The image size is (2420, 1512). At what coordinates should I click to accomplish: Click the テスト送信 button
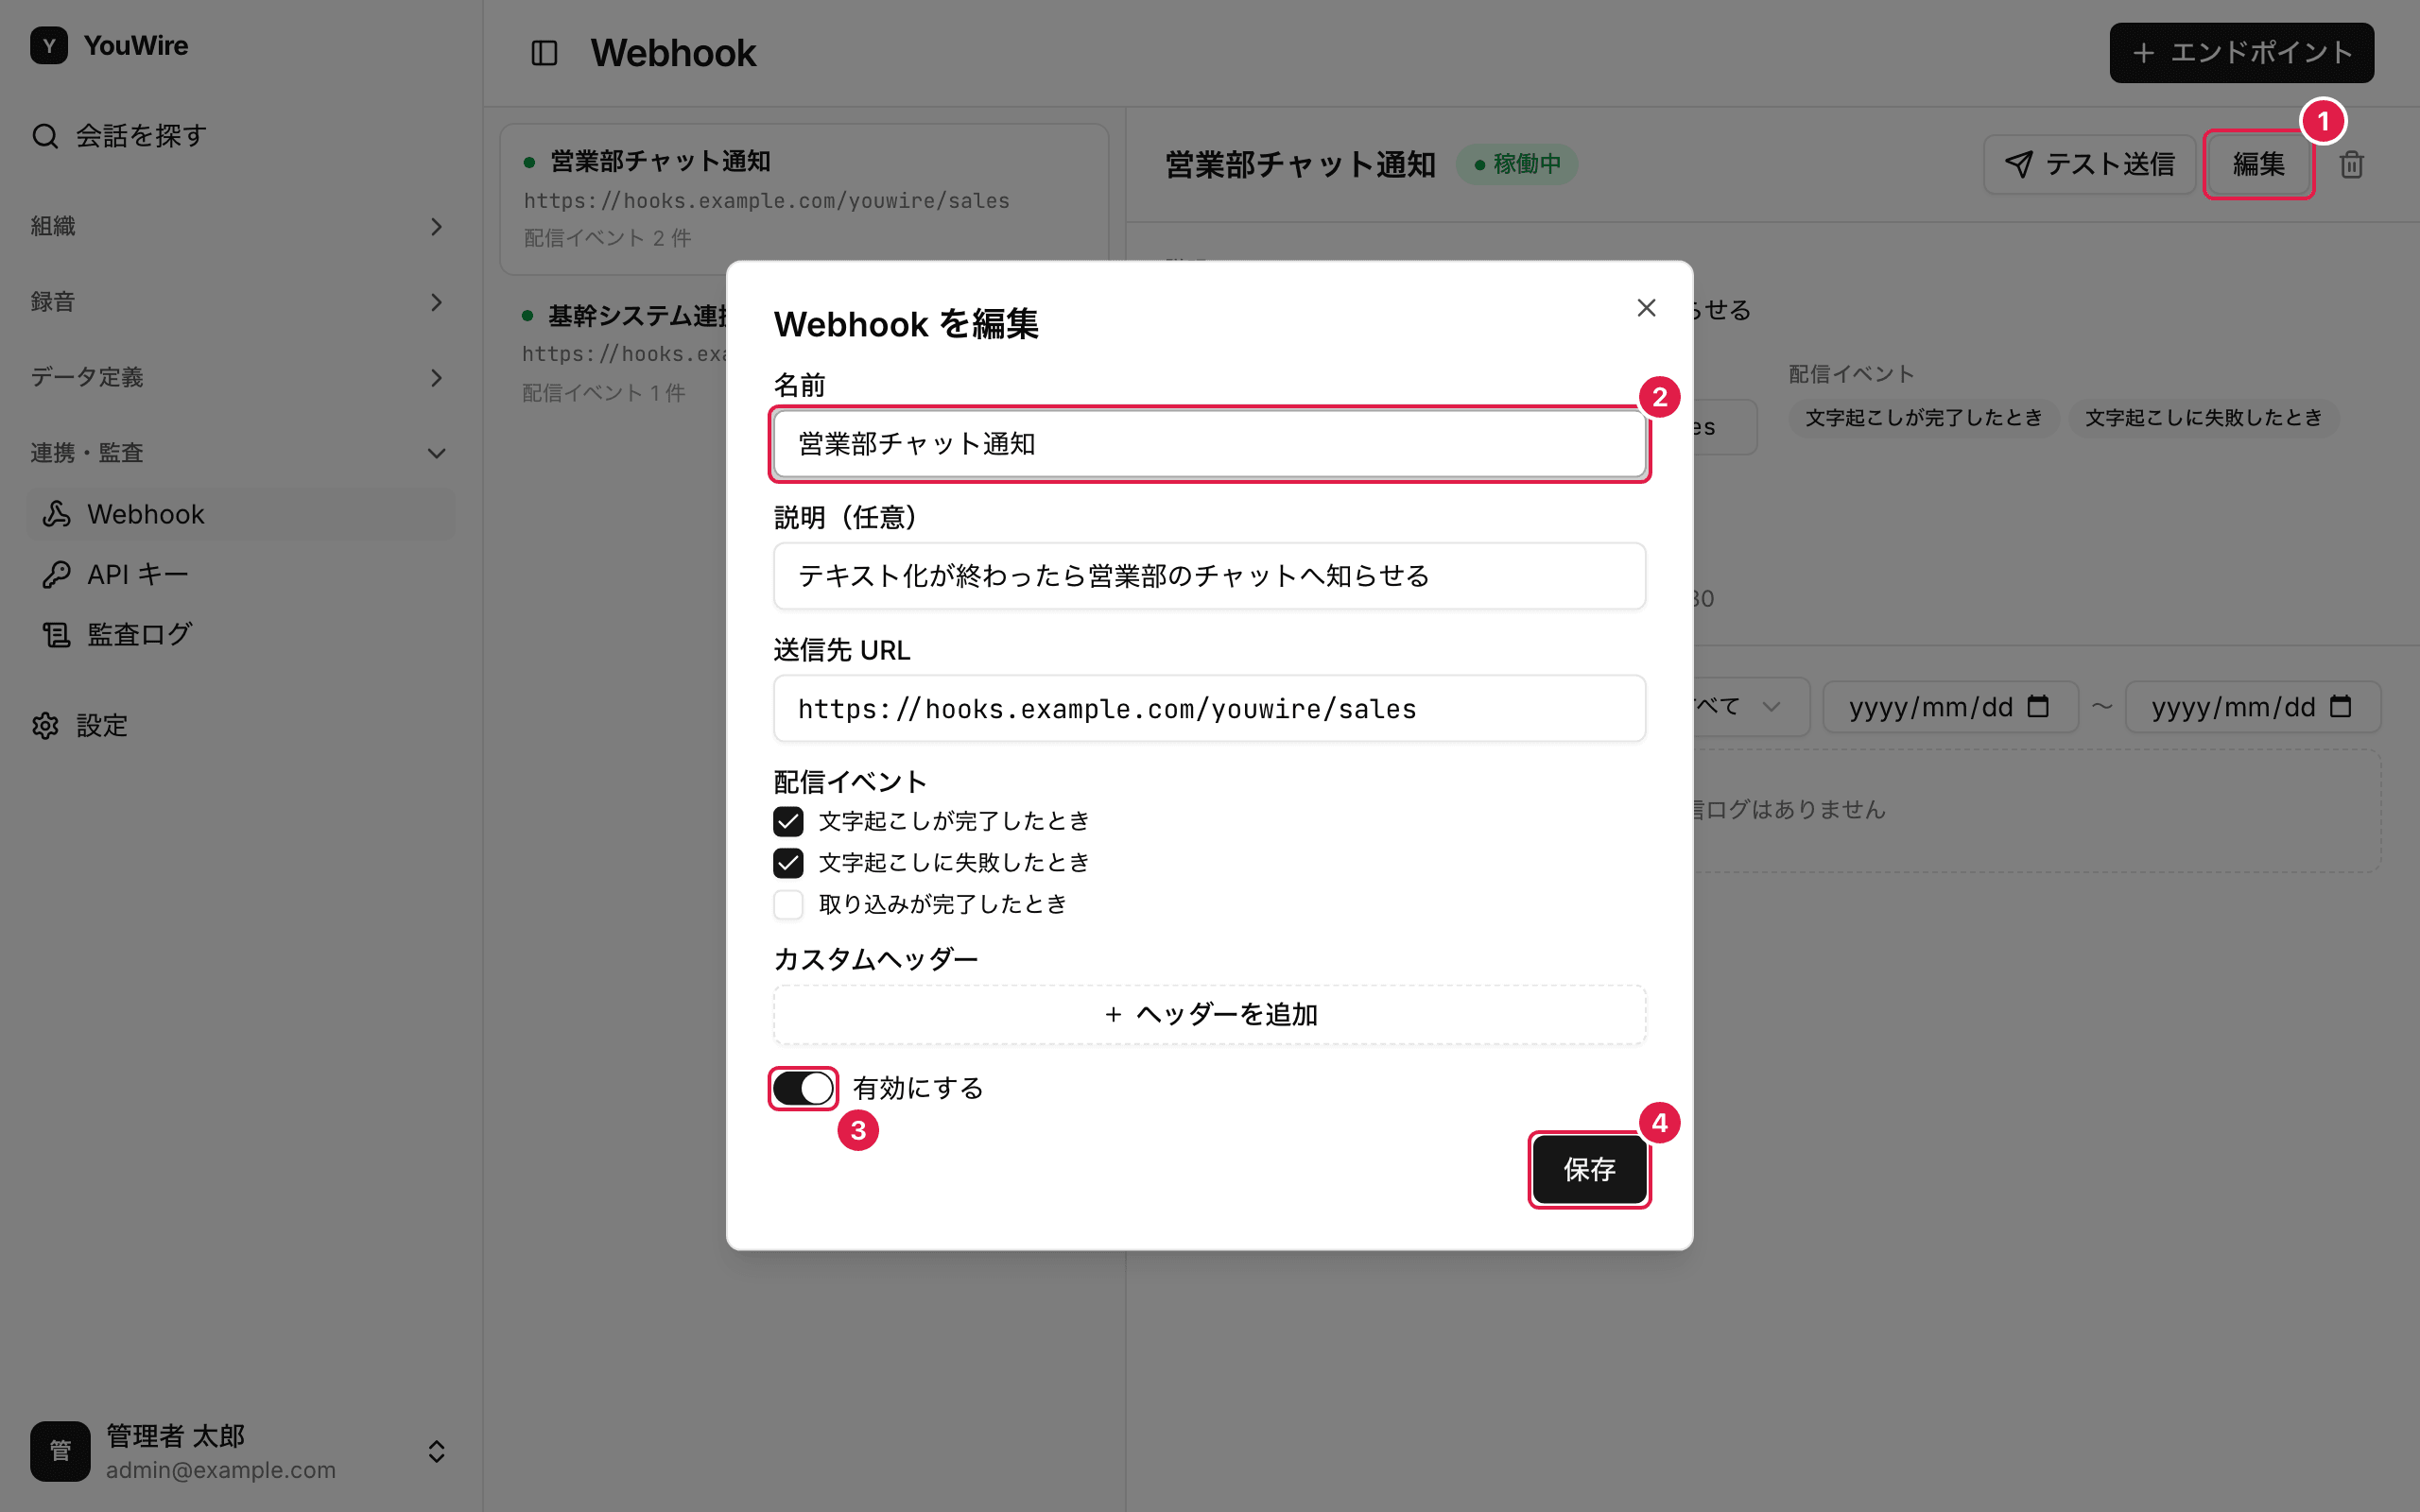coord(2089,164)
